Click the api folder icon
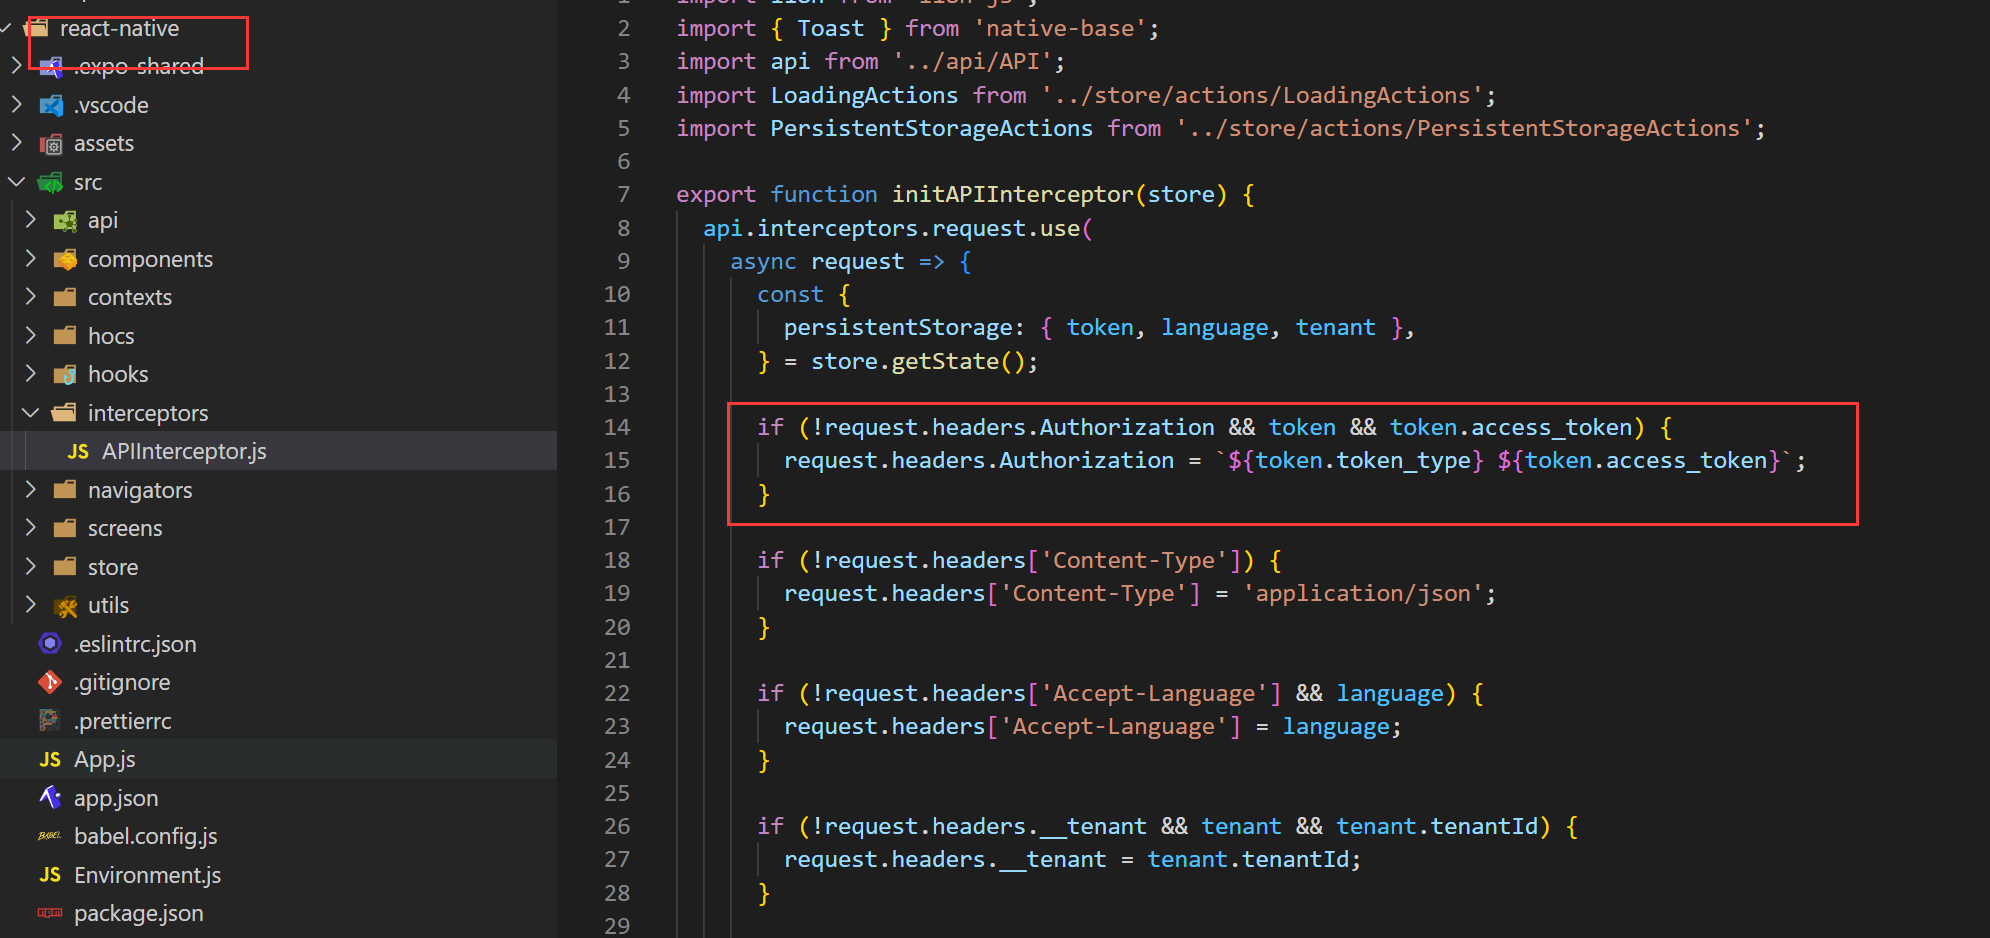Viewport: 1990px width, 938px height. pos(65,221)
